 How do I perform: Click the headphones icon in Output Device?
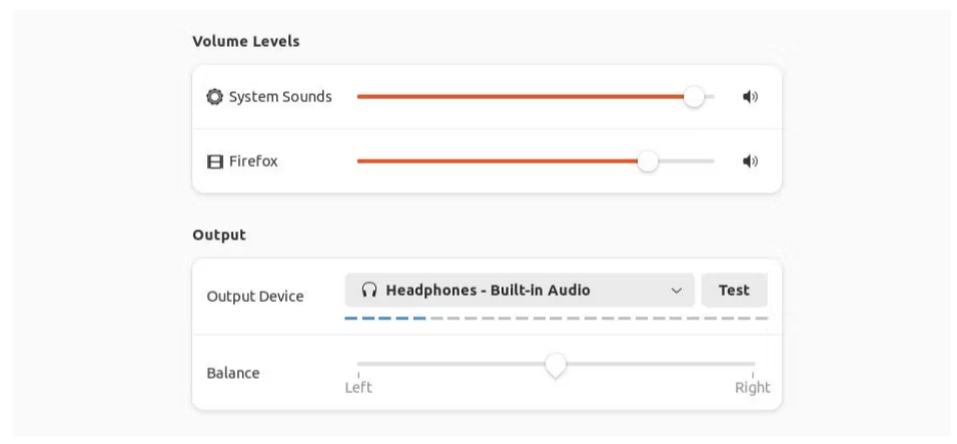(369, 290)
